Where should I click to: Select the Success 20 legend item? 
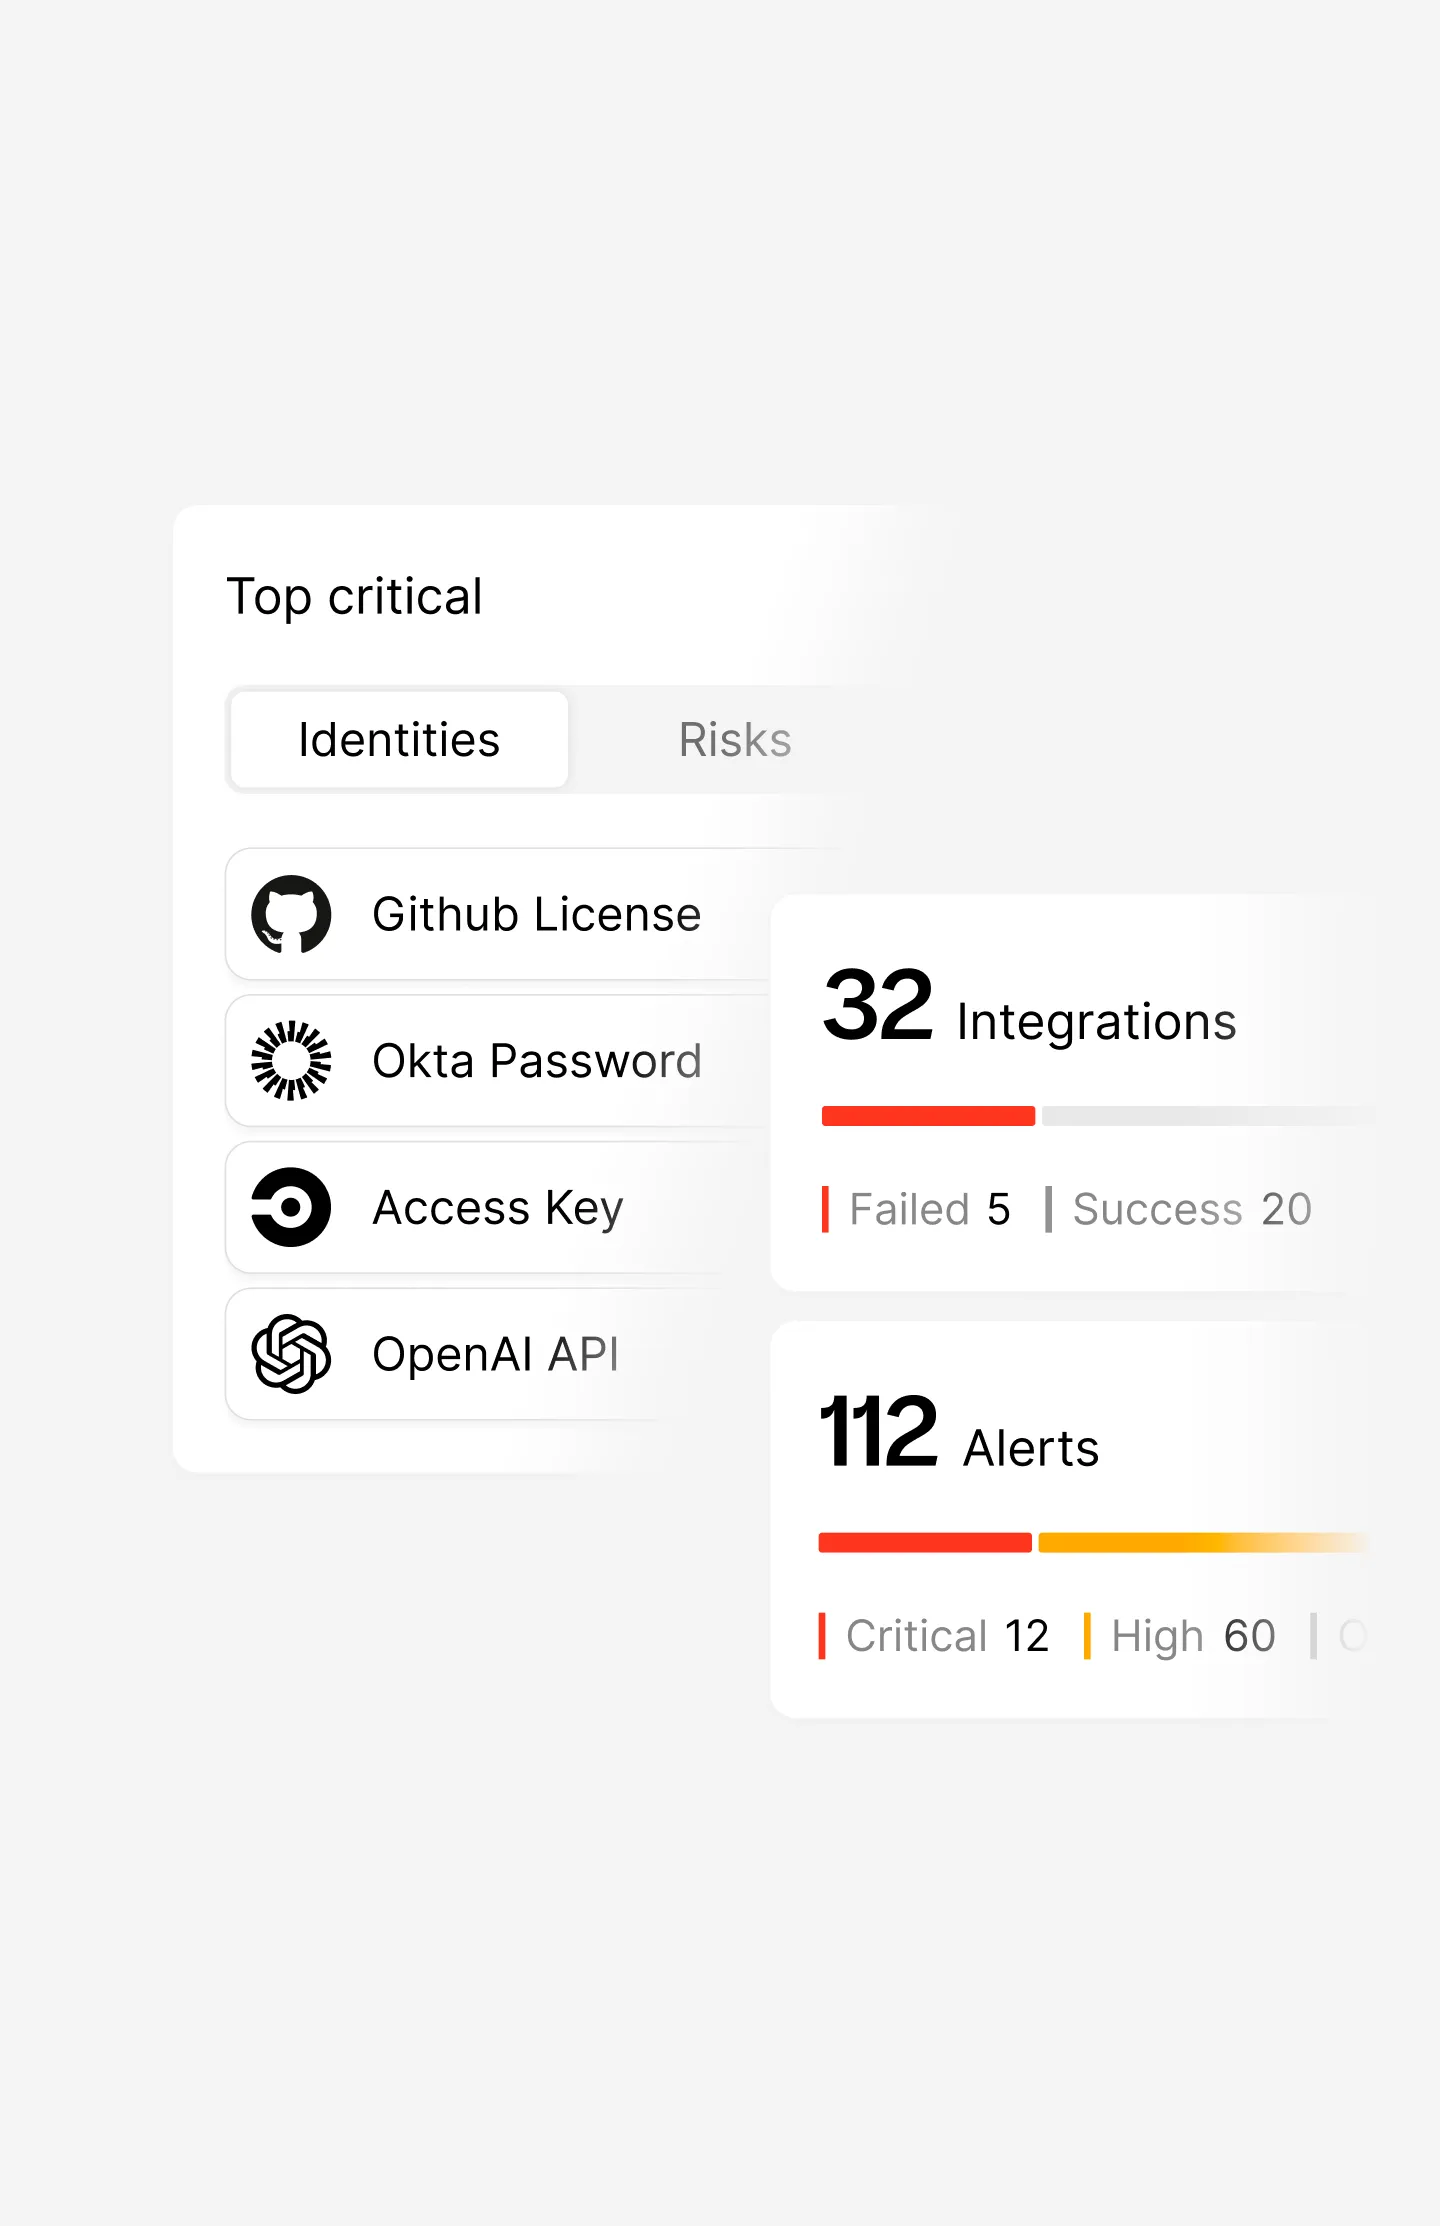point(1190,1209)
